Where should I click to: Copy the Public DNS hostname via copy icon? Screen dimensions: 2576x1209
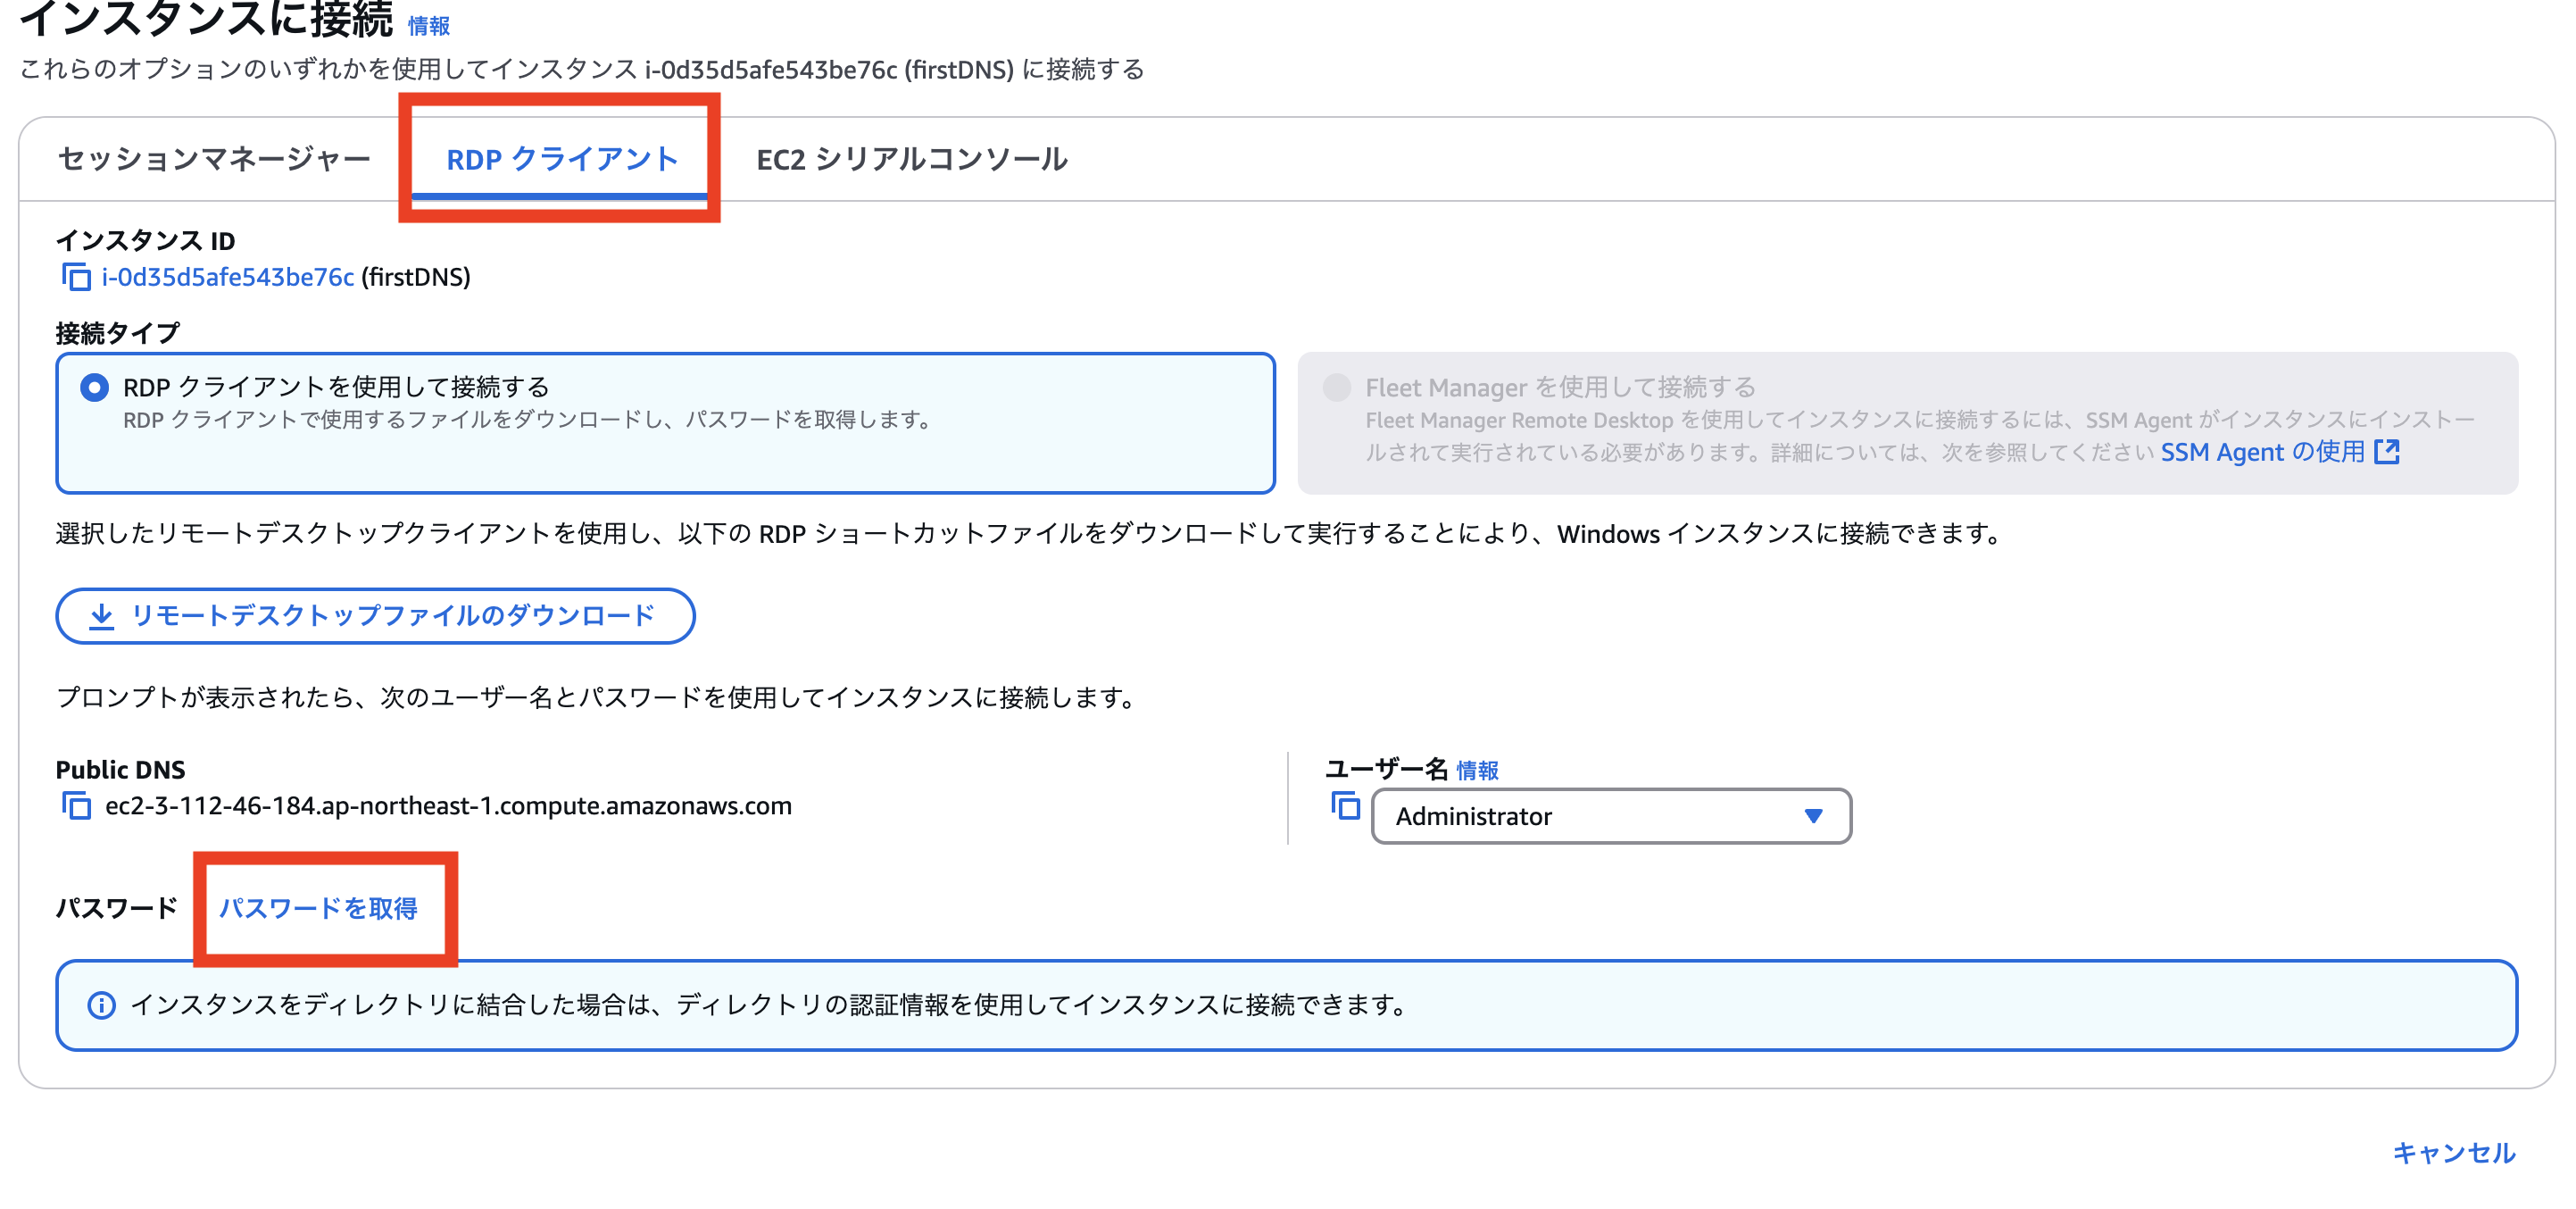(76, 806)
